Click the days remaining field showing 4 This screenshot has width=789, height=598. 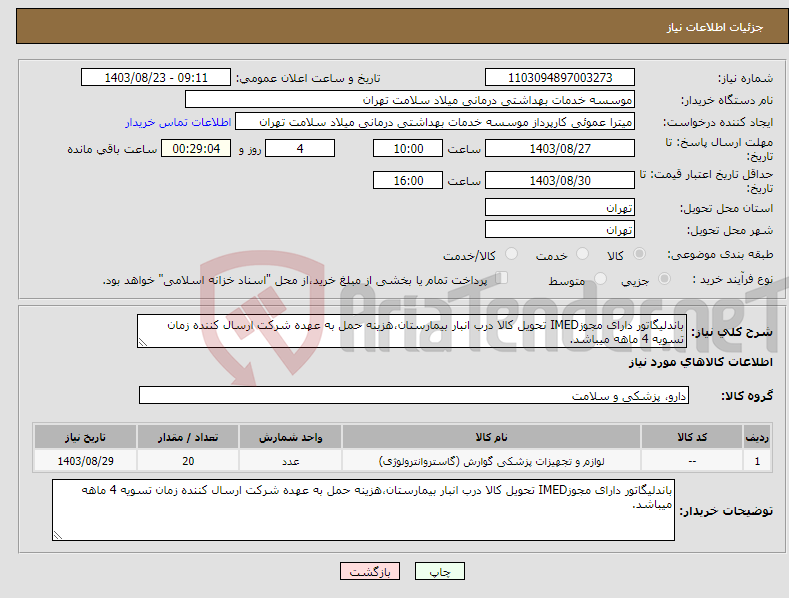click(300, 148)
